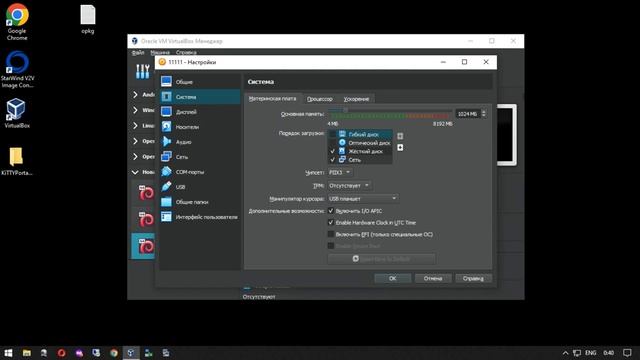Open the Дисплей settings category
This screenshot has height=360, width=640.
point(200,112)
